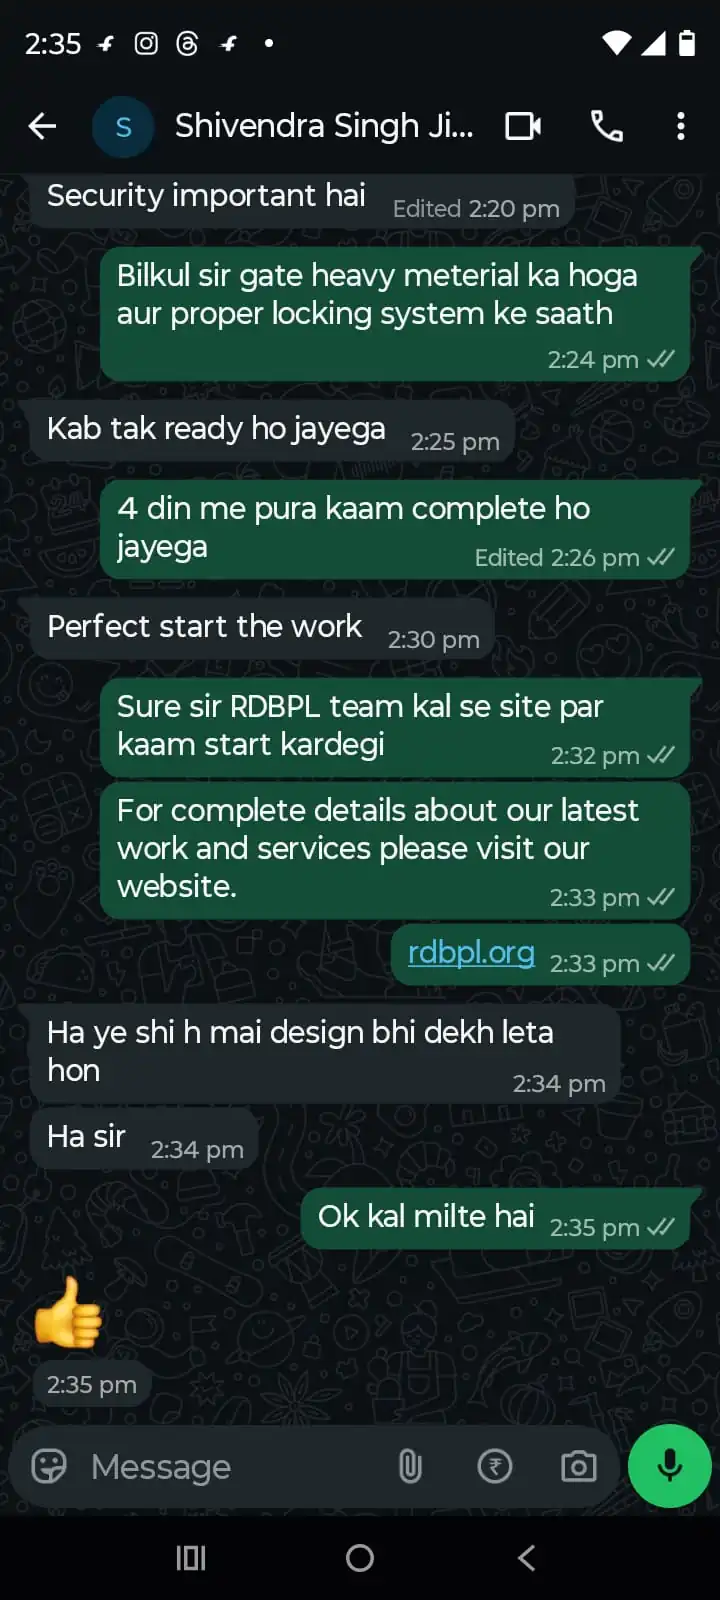Open the three-dot more options menu
Image resolution: width=720 pixels, height=1600 pixels.
(x=681, y=126)
